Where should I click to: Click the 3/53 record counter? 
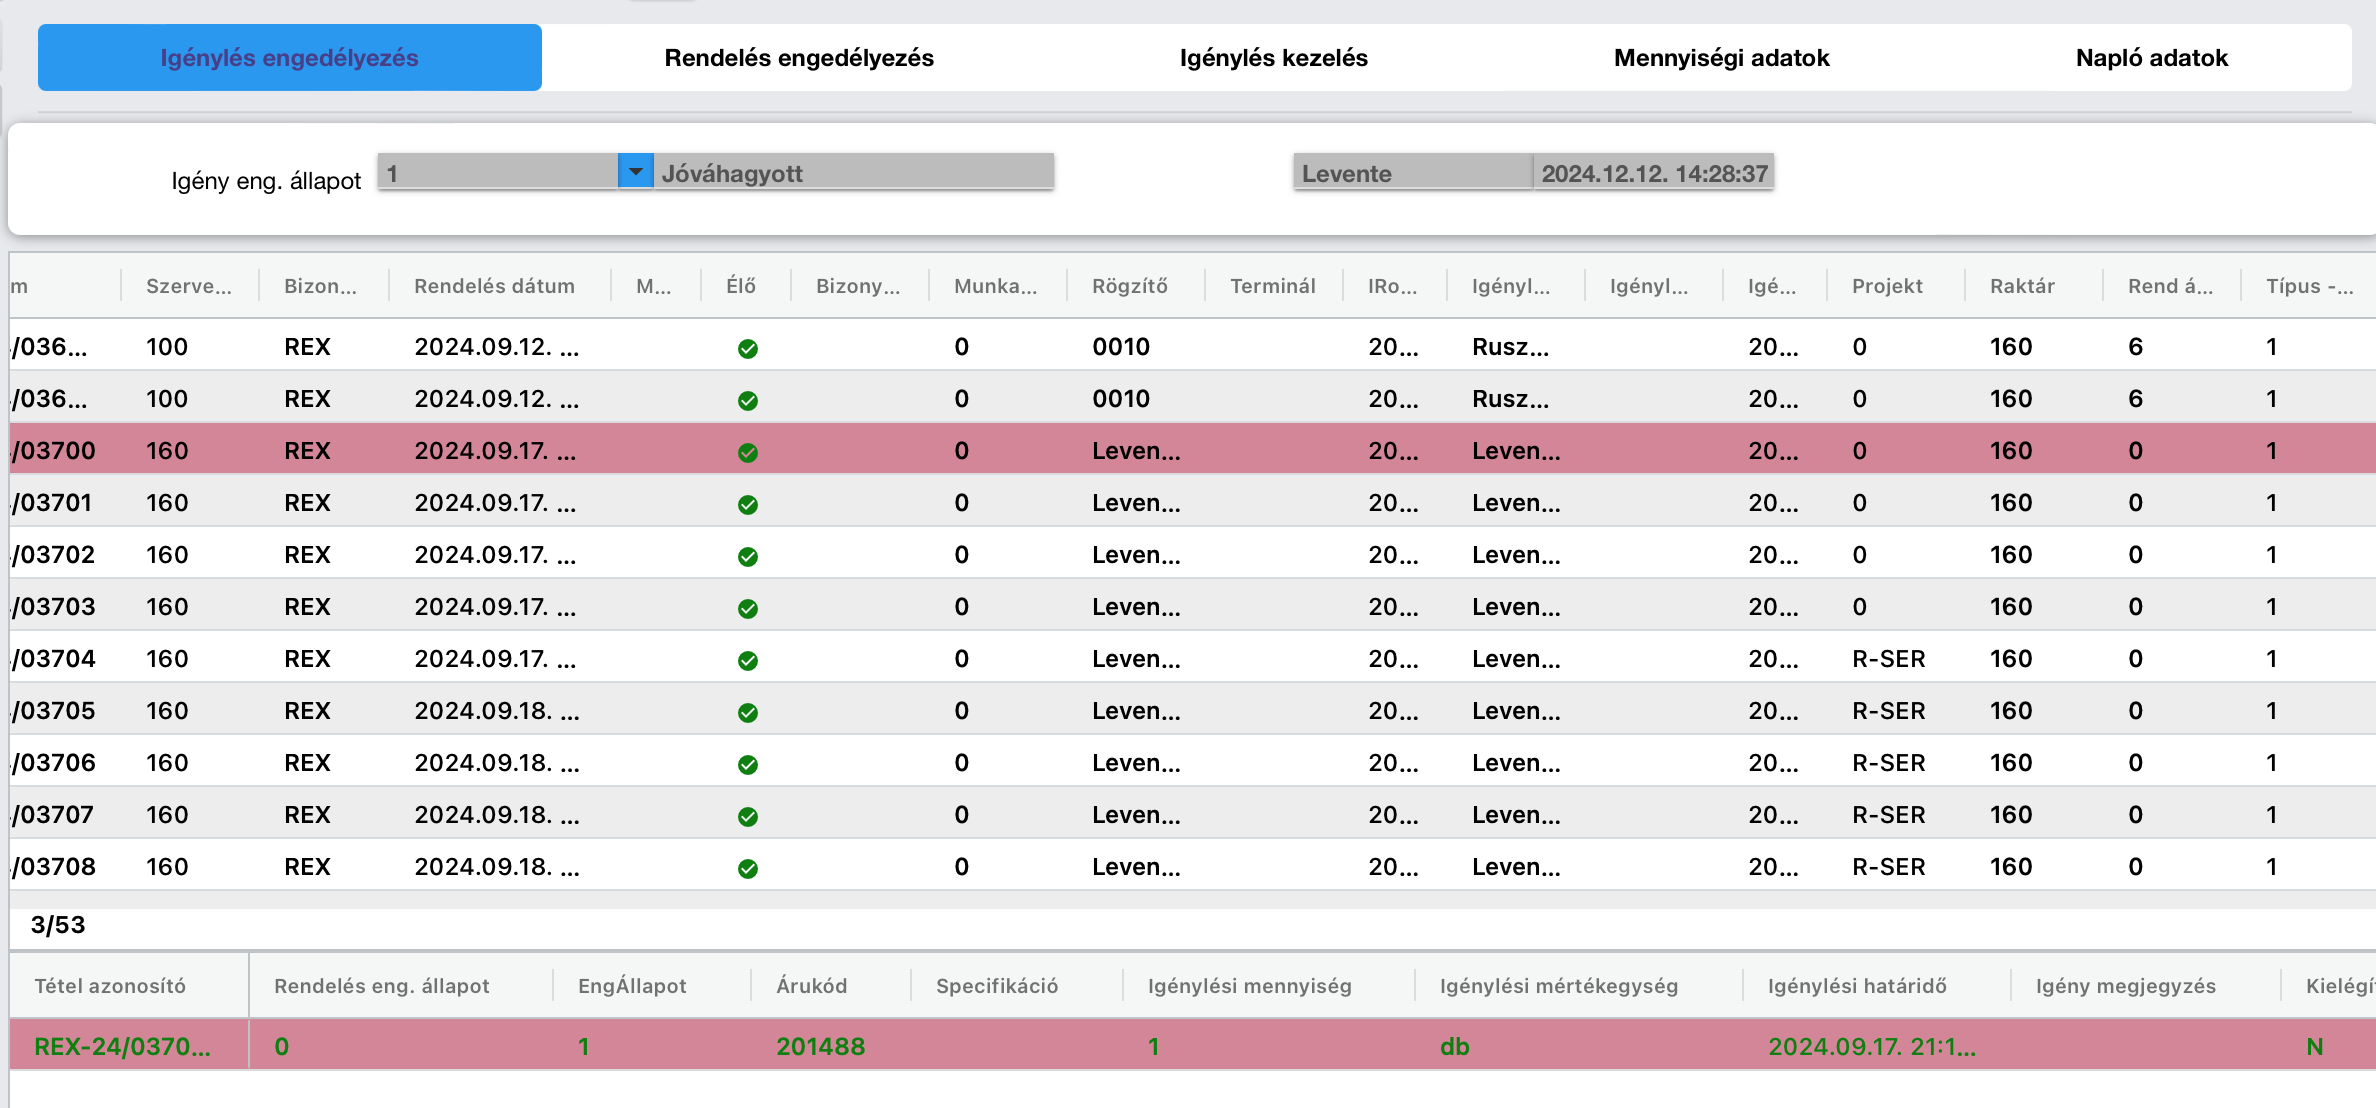58,925
